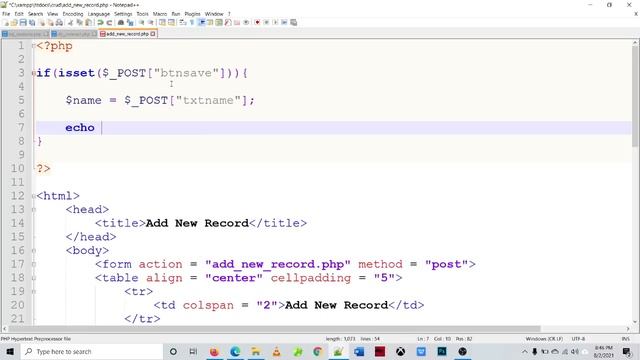This screenshot has width=640, height=360.
Task: Click the New file toolbar icon
Action: click(6, 22)
